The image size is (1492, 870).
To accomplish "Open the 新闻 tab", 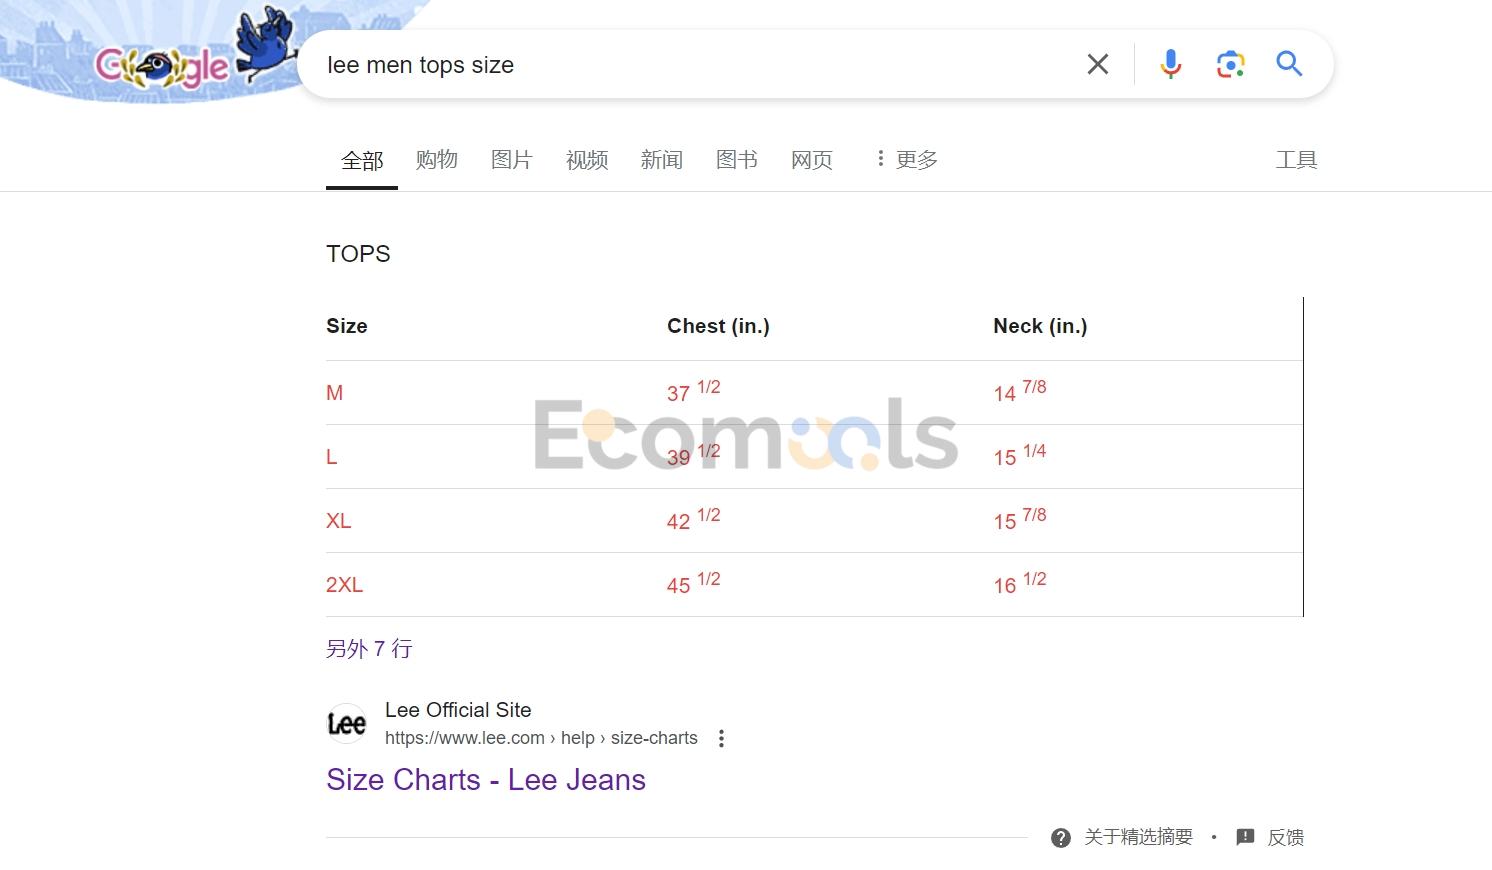I will [x=662, y=159].
